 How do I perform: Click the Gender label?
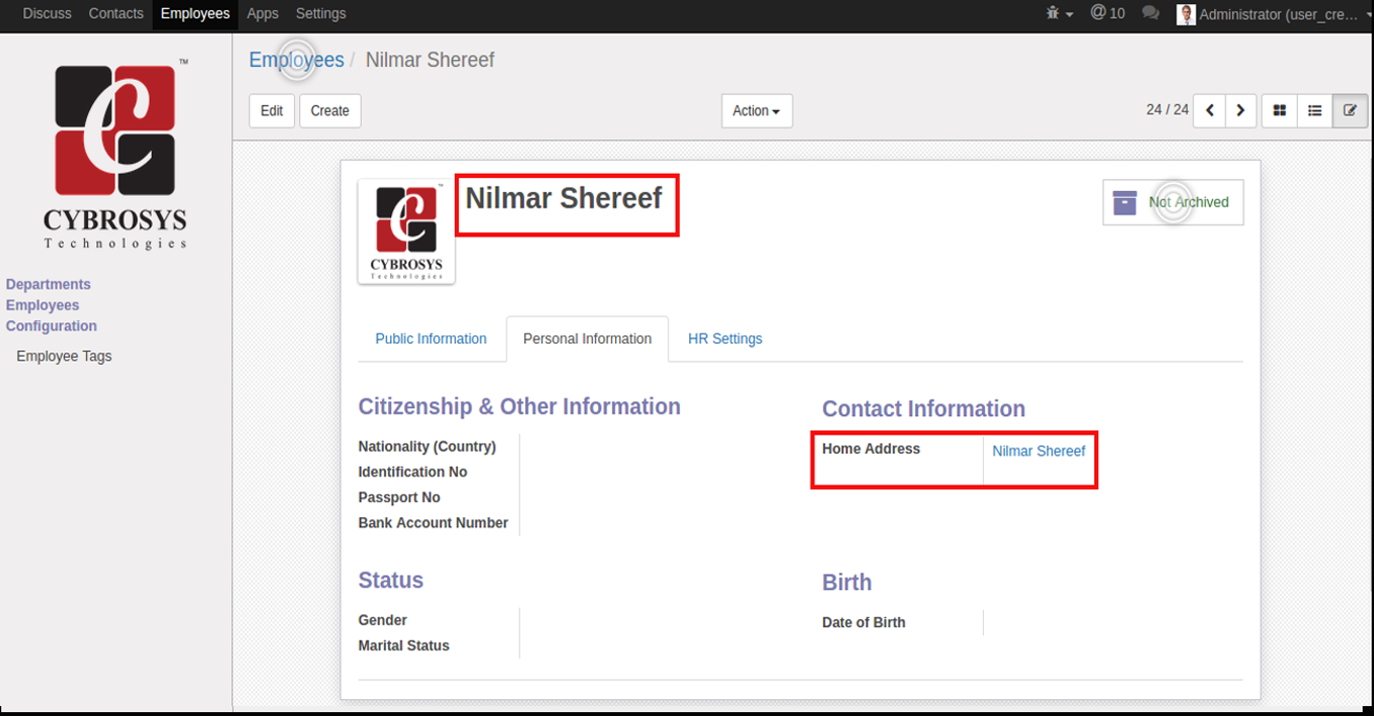pyautogui.click(x=383, y=620)
